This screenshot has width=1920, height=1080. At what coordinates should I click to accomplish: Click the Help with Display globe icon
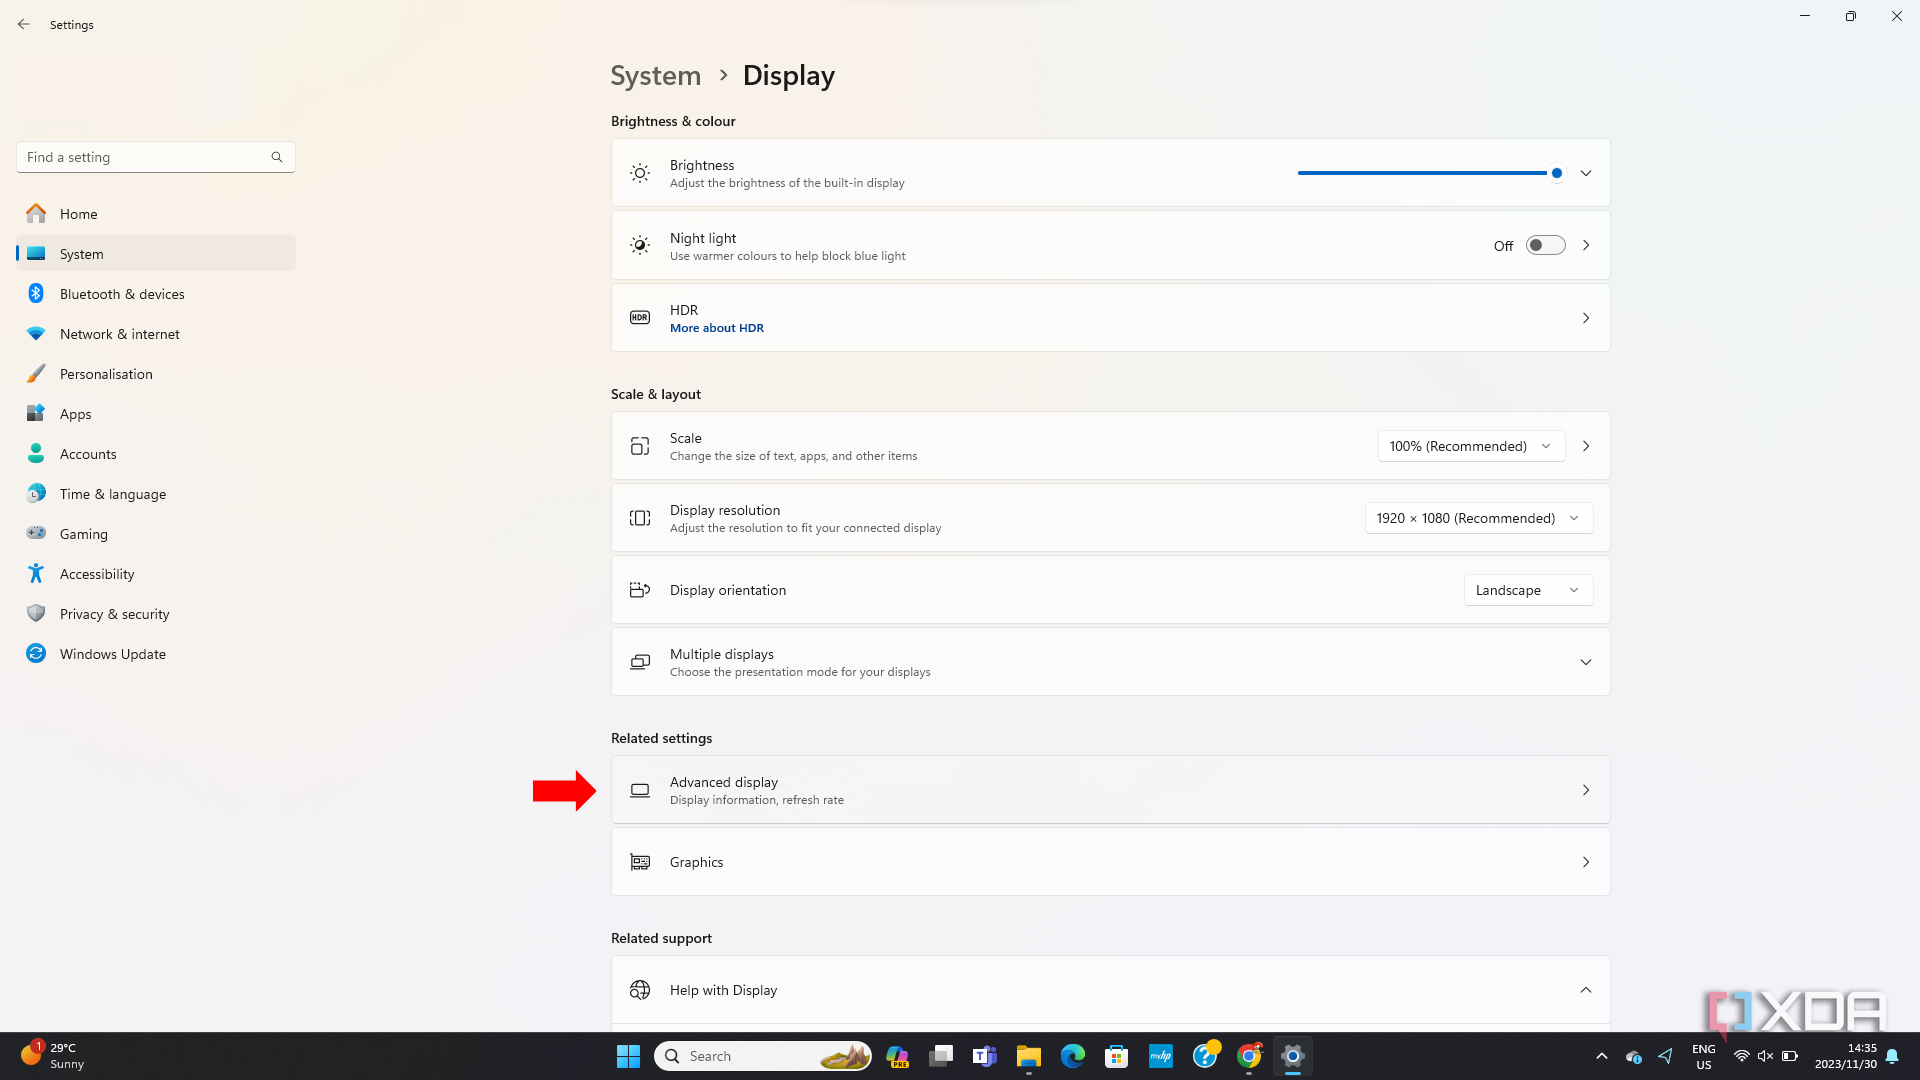pyautogui.click(x=640, y=990)
